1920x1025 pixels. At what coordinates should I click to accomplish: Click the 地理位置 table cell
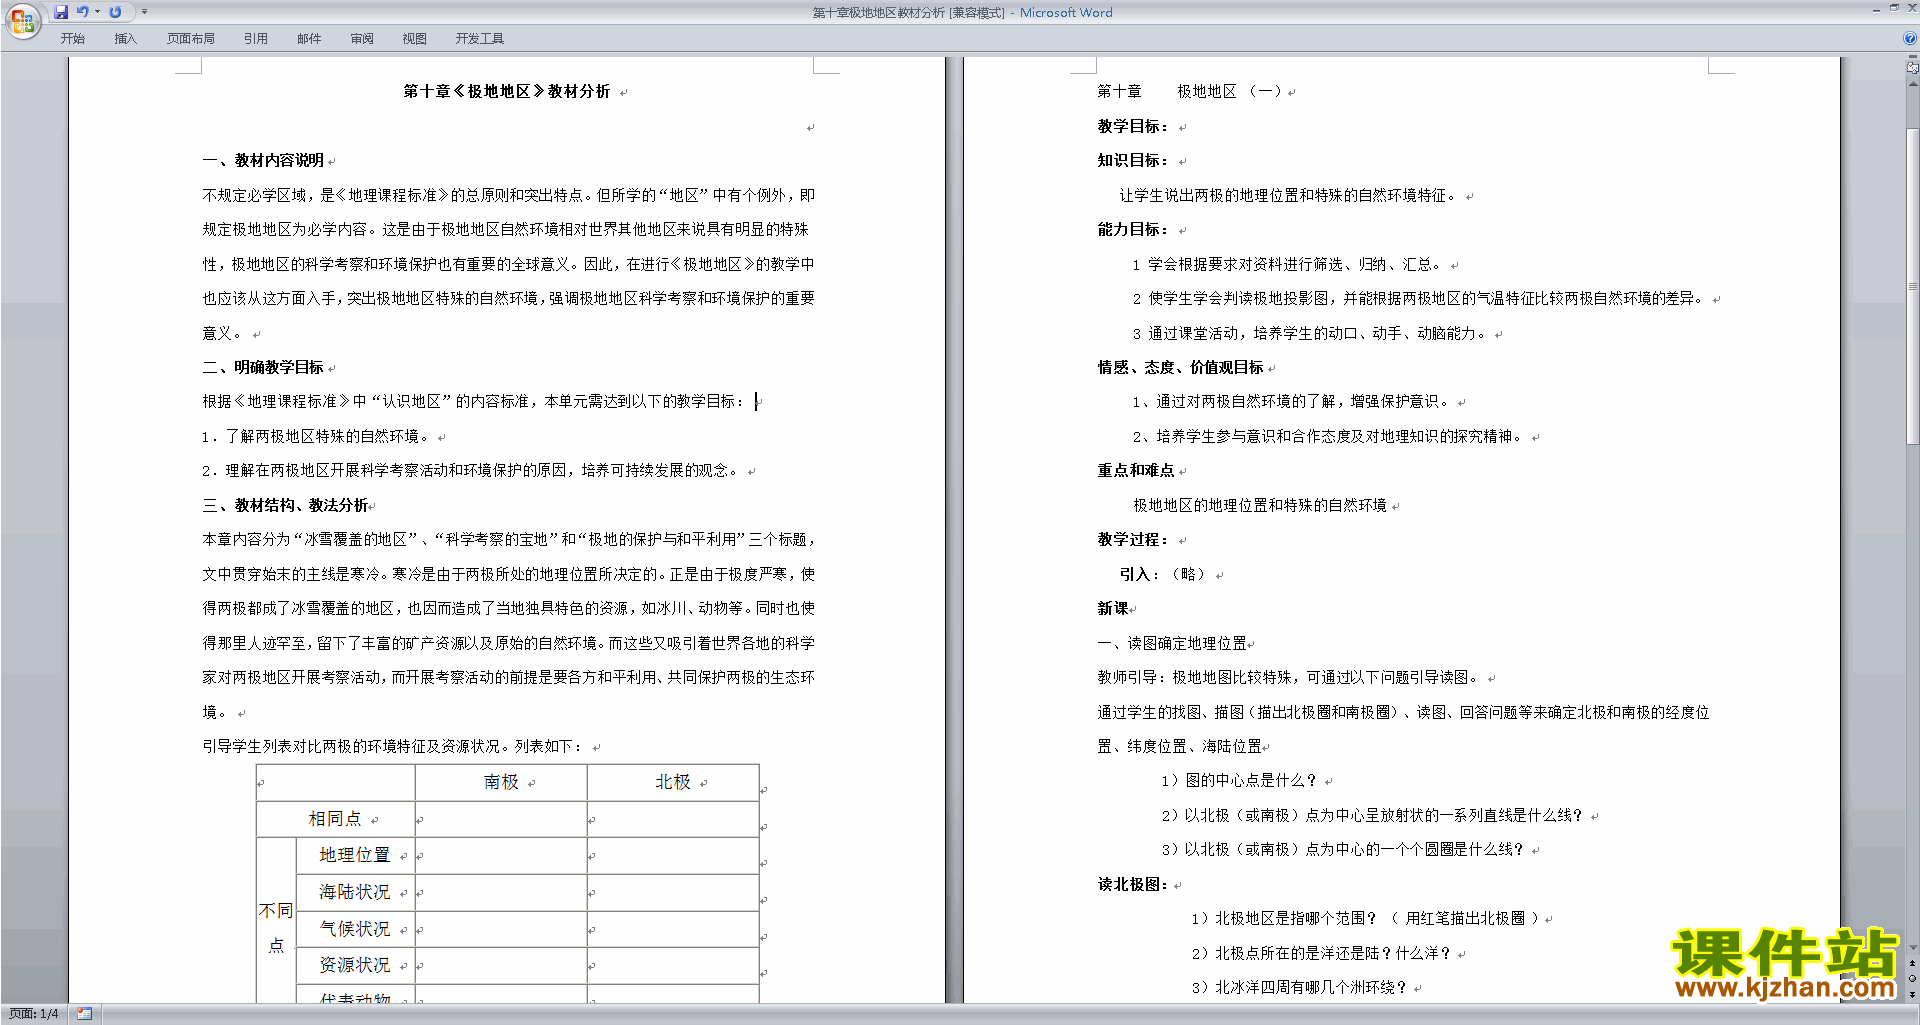[x=355, y=855]
